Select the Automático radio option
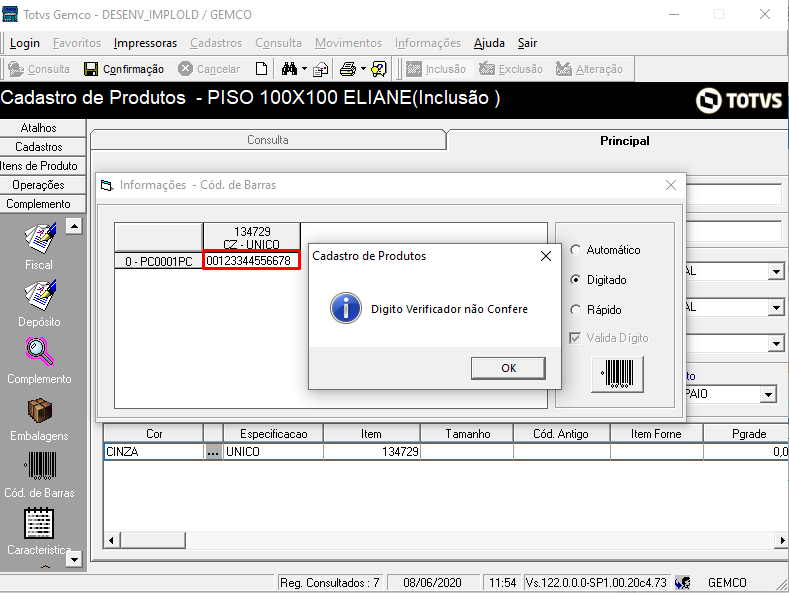This screenshot has height=593, width=789. click(x=575, y=250)
